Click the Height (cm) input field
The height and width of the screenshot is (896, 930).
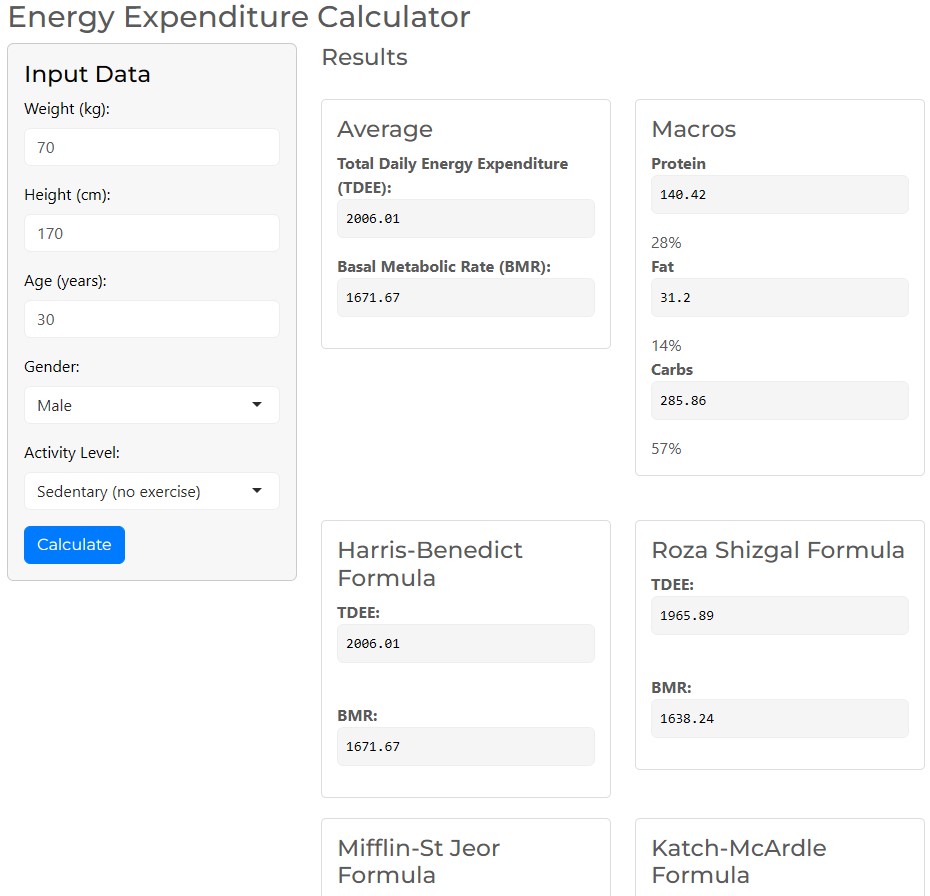click(x=151, y=233)
